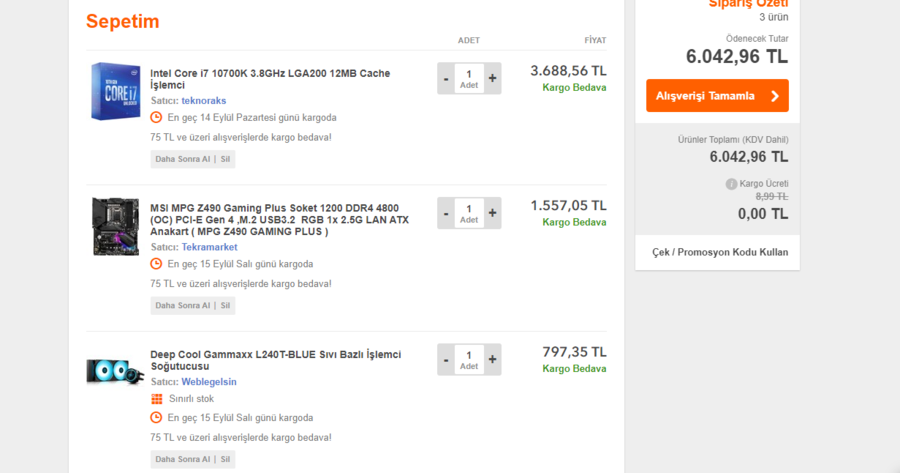Open Çek / Promosyon Kodu Kullan
Screen dimensions: 900x473
pyautogui.click(x=720, y=252)
